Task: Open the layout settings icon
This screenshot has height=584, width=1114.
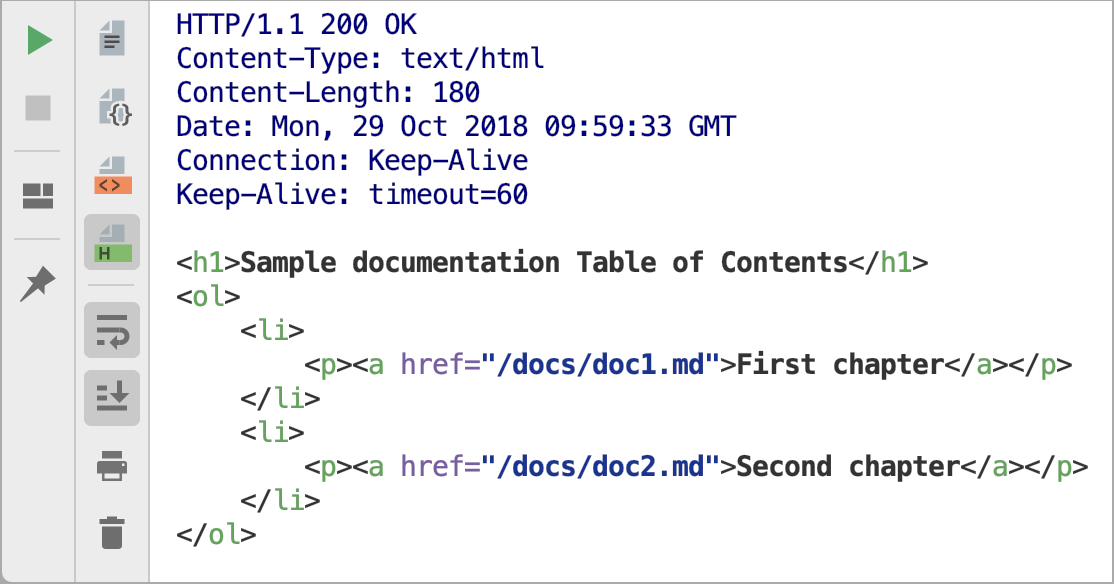Action: [38, 196]
